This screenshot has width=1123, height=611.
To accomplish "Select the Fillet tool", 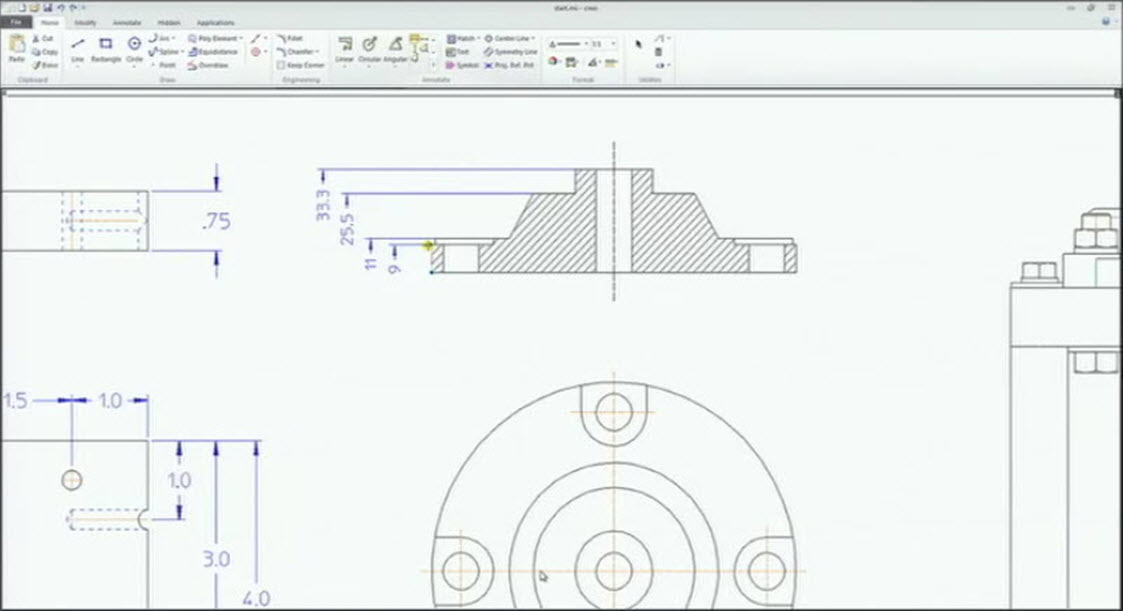I will coord(290,38).
